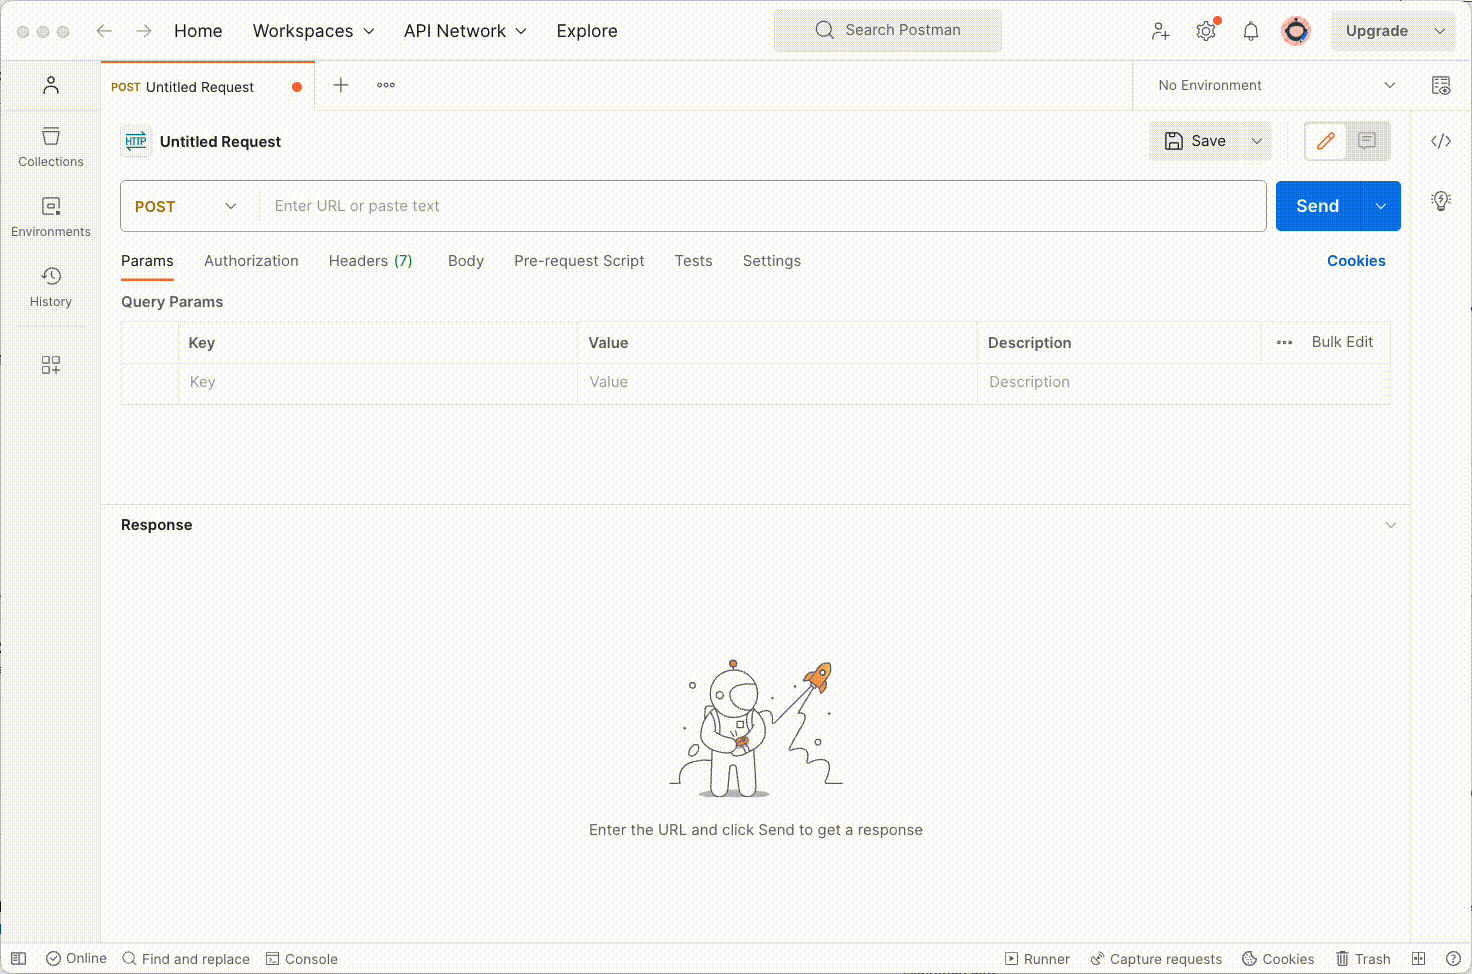Click the Save button
The image size is (1472, 974).
point(1196,141)
